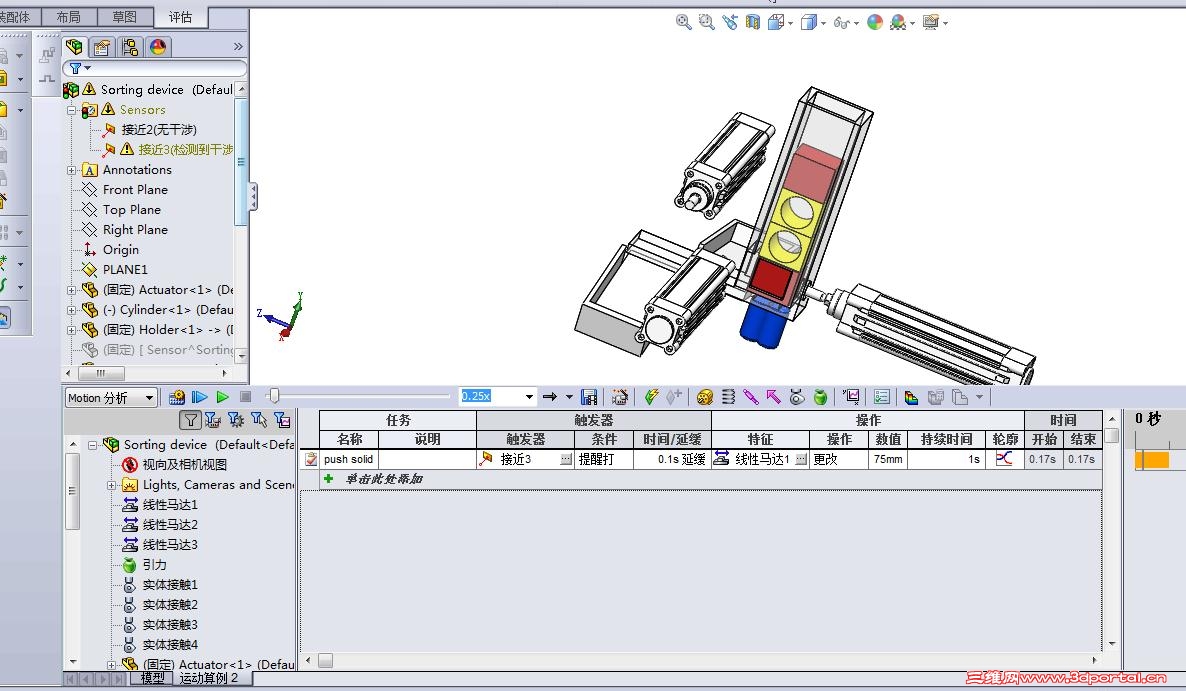1186x691 pixels.
Task: Toggle the first motion tree filter button
Action: pos(191,420)
